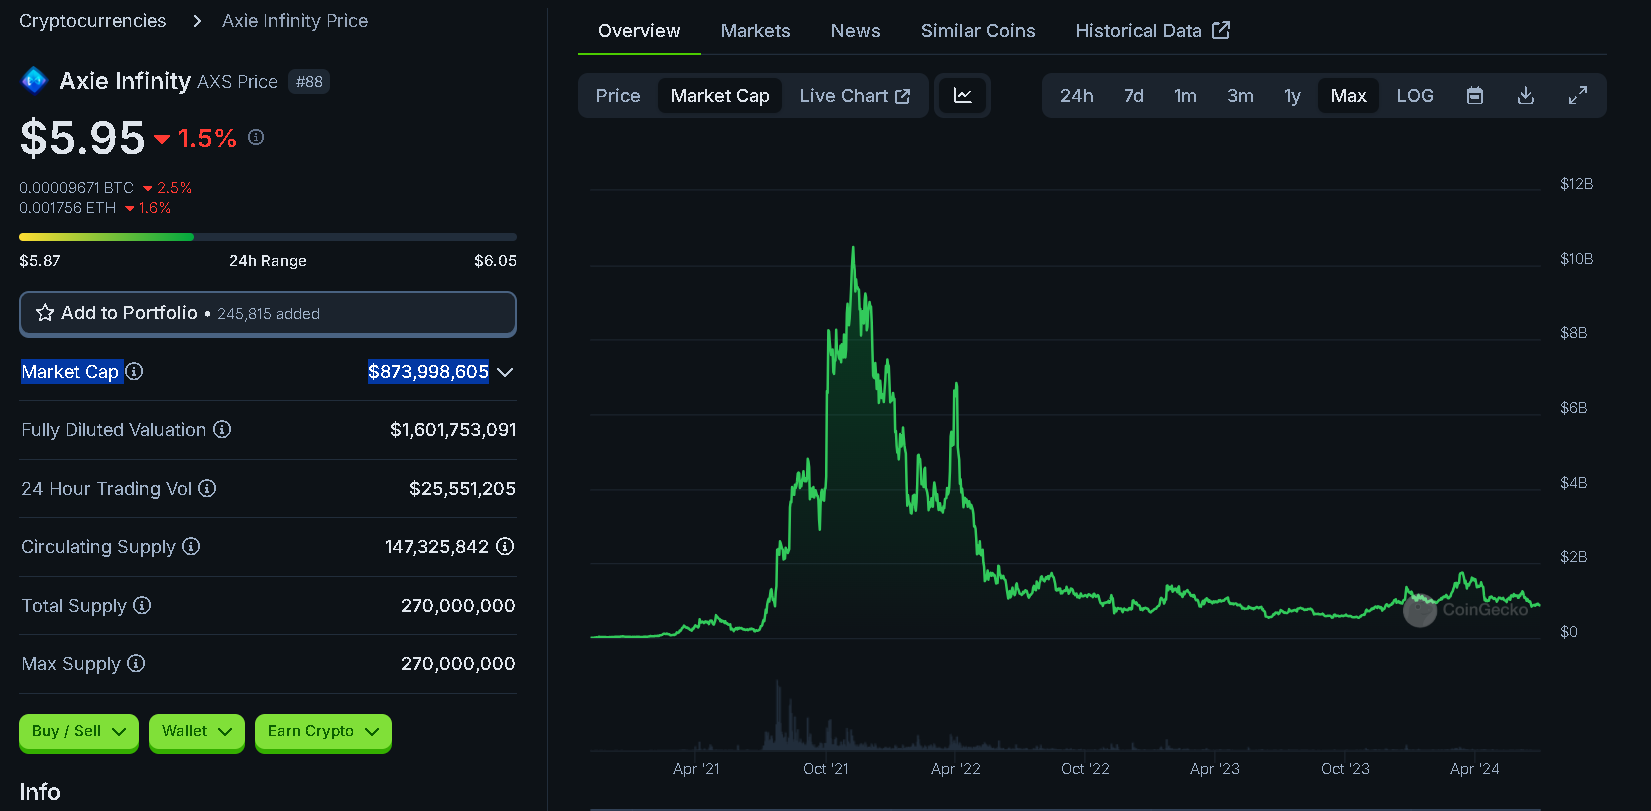Open the Wallet dropdown
The image size is (1651, 811).
point(197,732)
